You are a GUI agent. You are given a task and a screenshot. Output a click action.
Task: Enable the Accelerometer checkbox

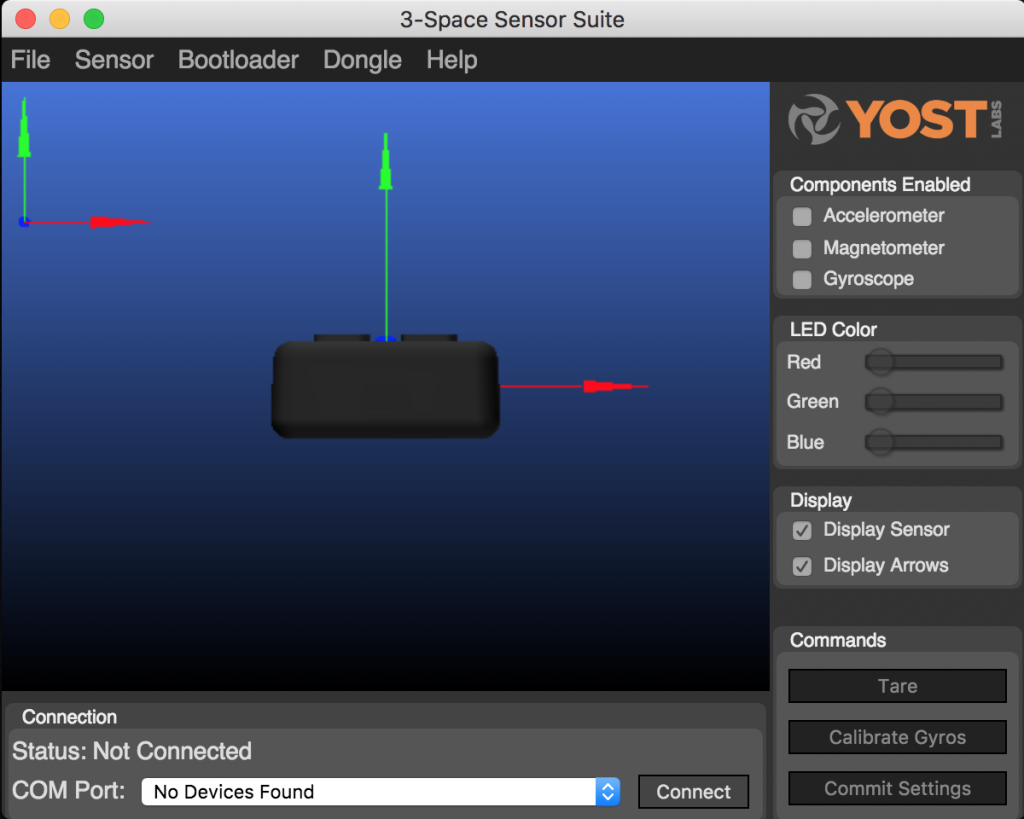pos(802,216)
